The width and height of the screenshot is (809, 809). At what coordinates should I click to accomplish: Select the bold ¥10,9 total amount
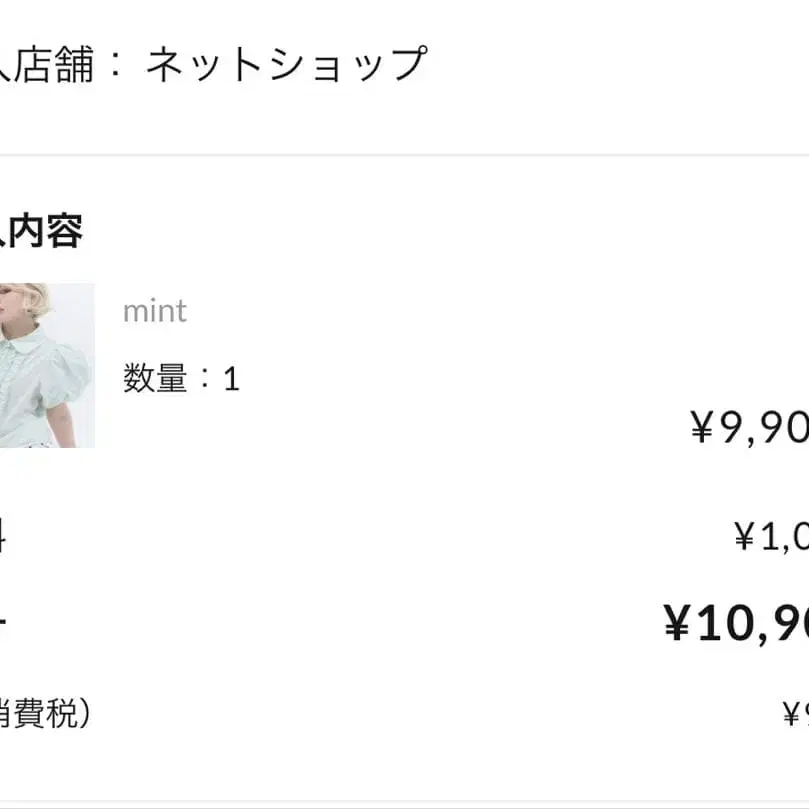(736, 624)
